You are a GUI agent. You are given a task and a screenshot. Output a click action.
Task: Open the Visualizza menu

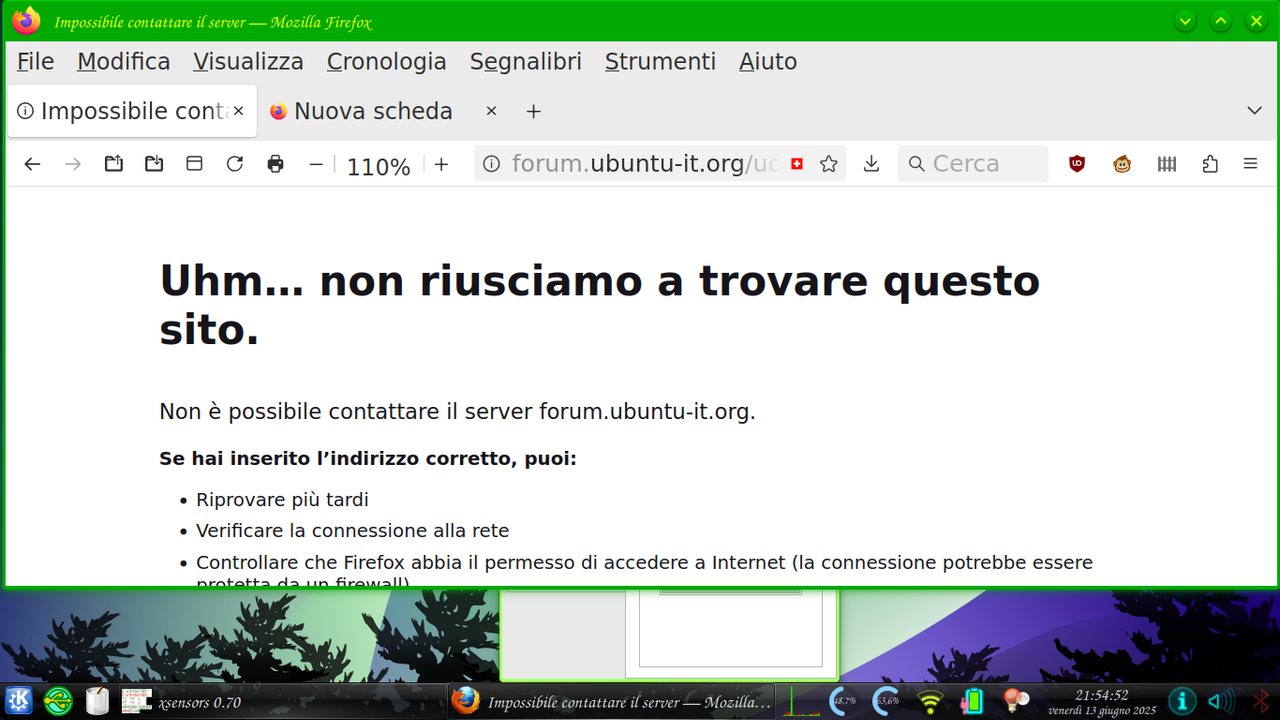pyautogui.click(x=249, y=62)
